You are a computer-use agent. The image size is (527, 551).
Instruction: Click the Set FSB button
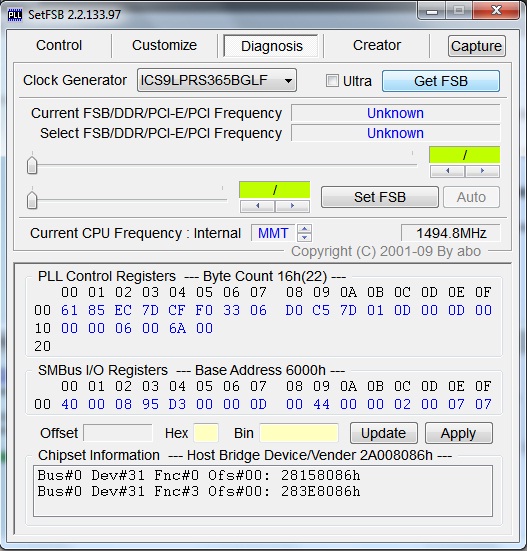click(x=380, y=197)
